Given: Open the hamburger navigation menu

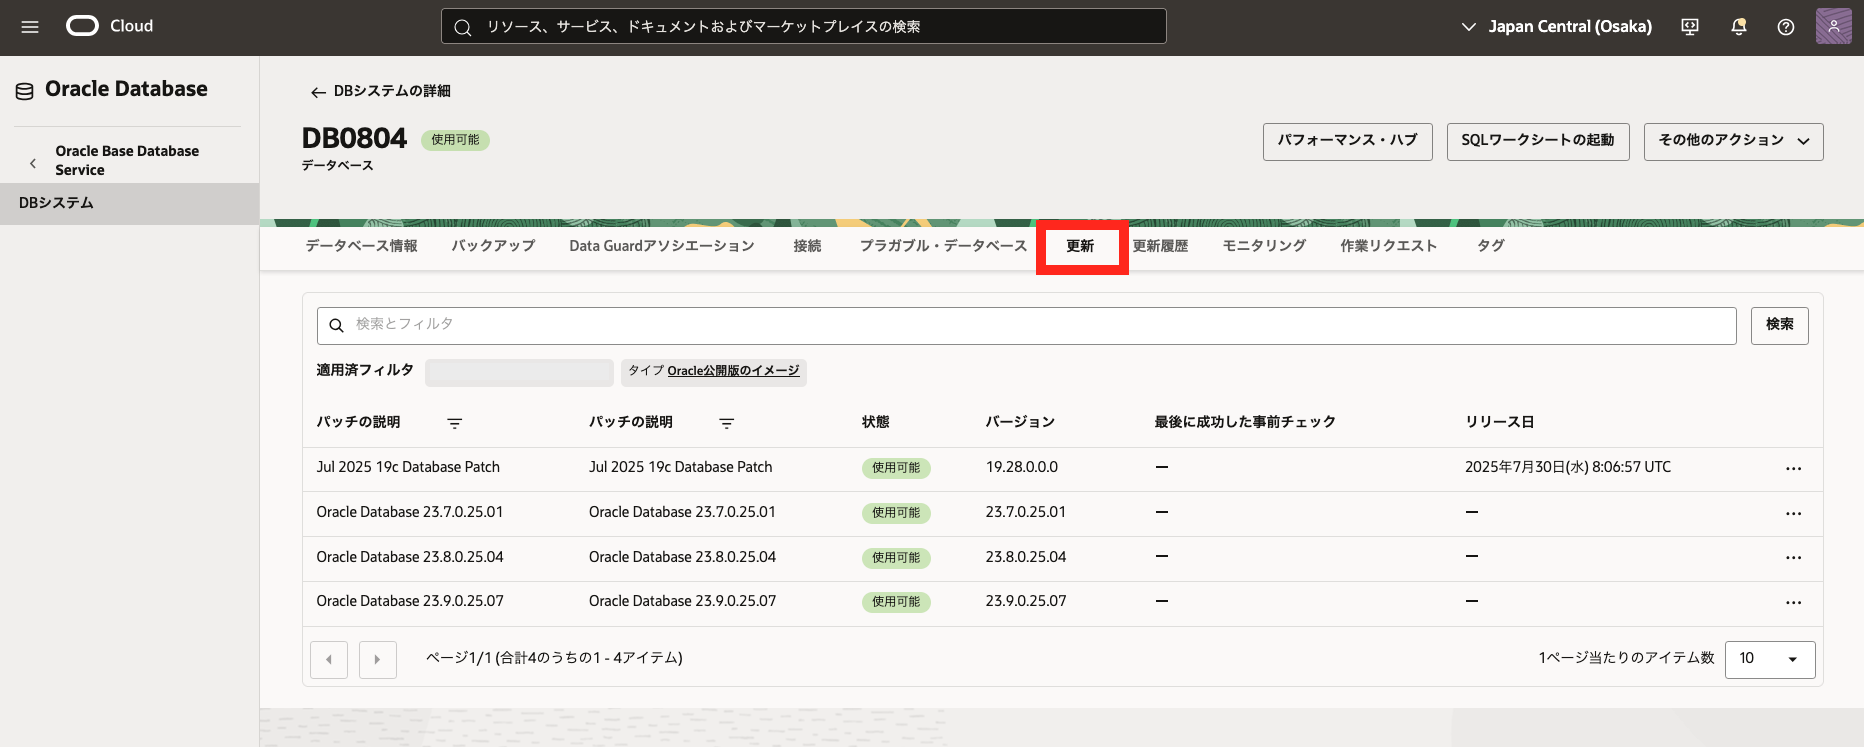Looking at the screenshot, I should pyautogui.click(x=30, y=27).
